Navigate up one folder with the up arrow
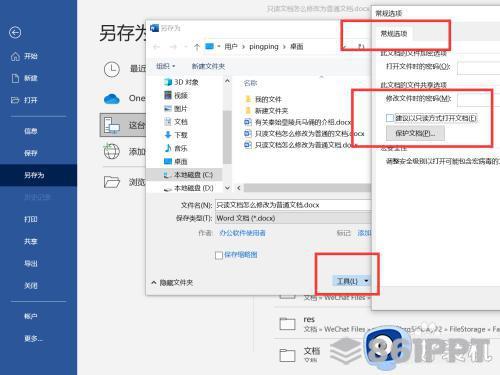The width and height of the screenshot is (500, 375). coord(197,47)
